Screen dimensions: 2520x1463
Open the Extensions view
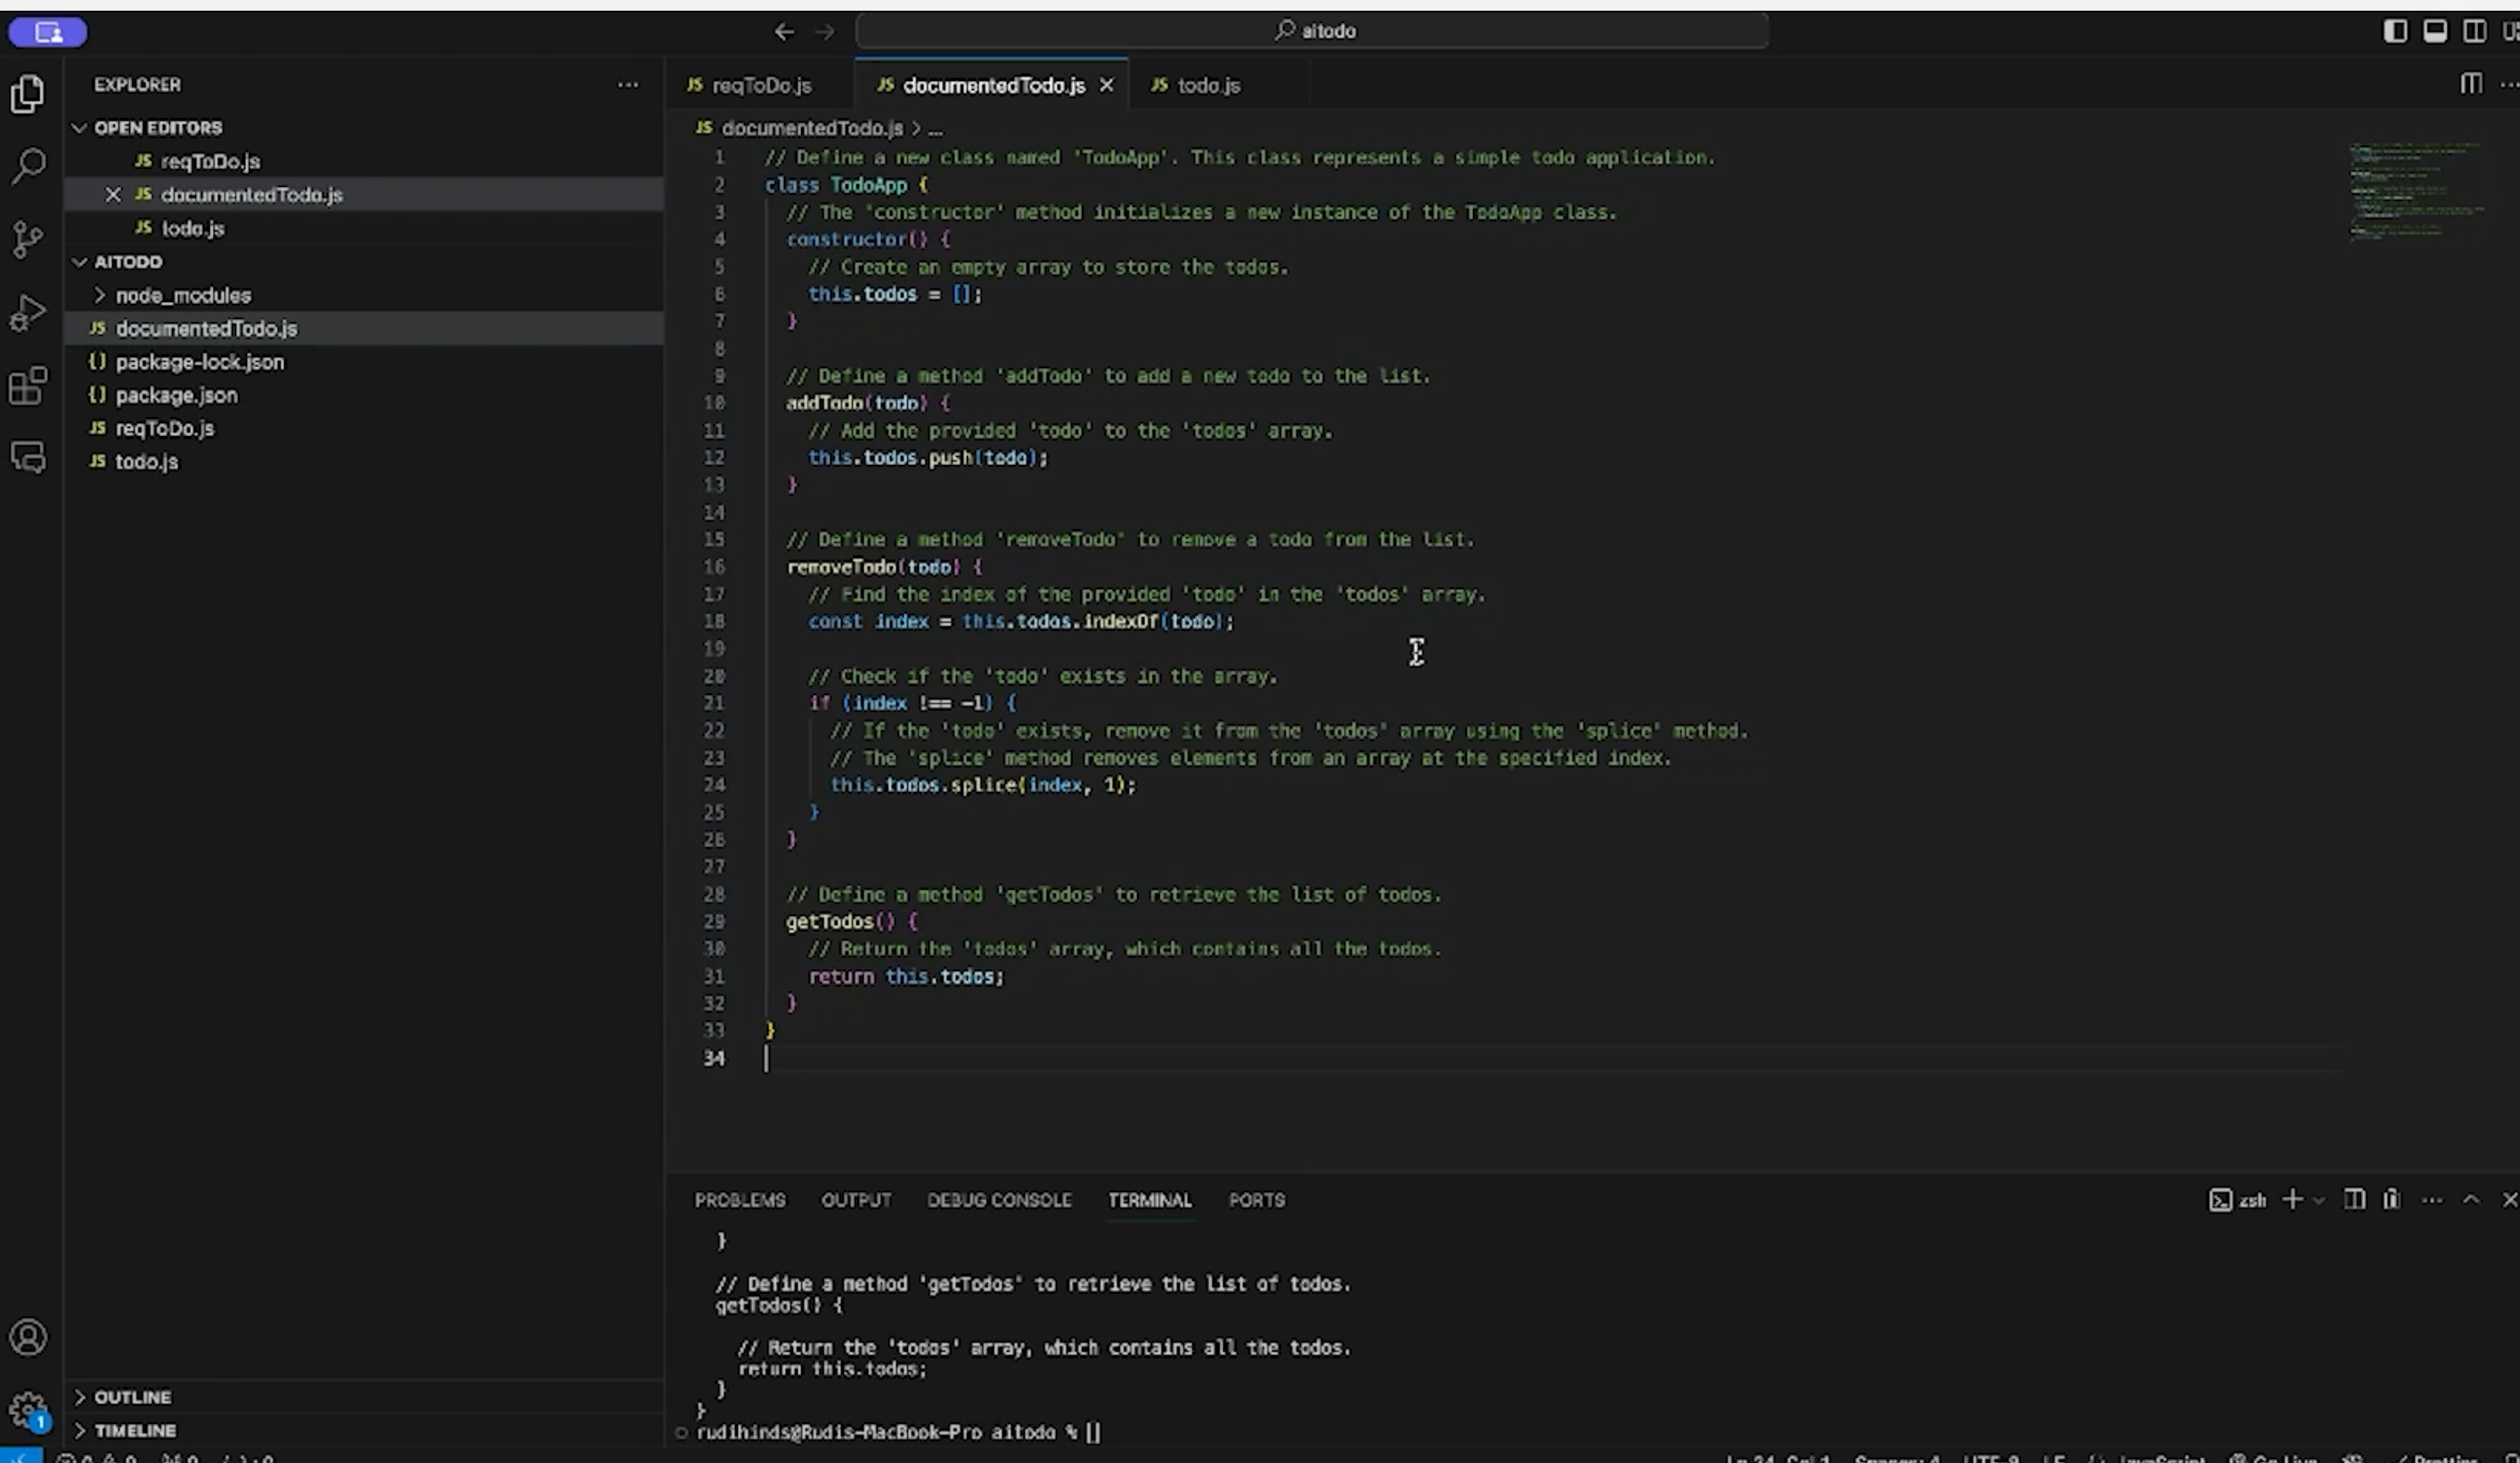[x=28, y=385]
